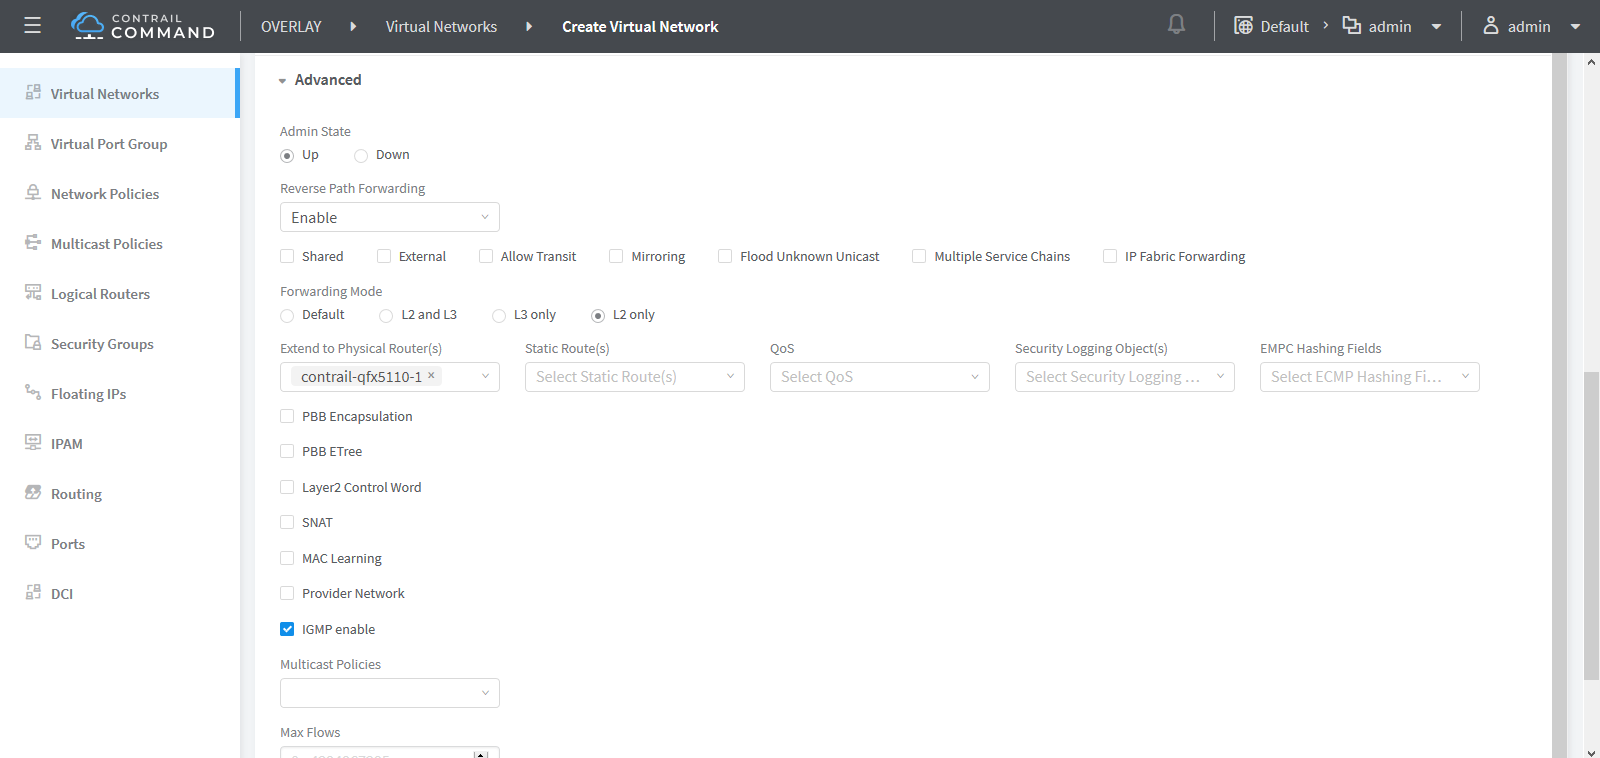Open the Reverse Path Forwarding dropdown
Screen dimensions: 1600x758
pos(389,217)
